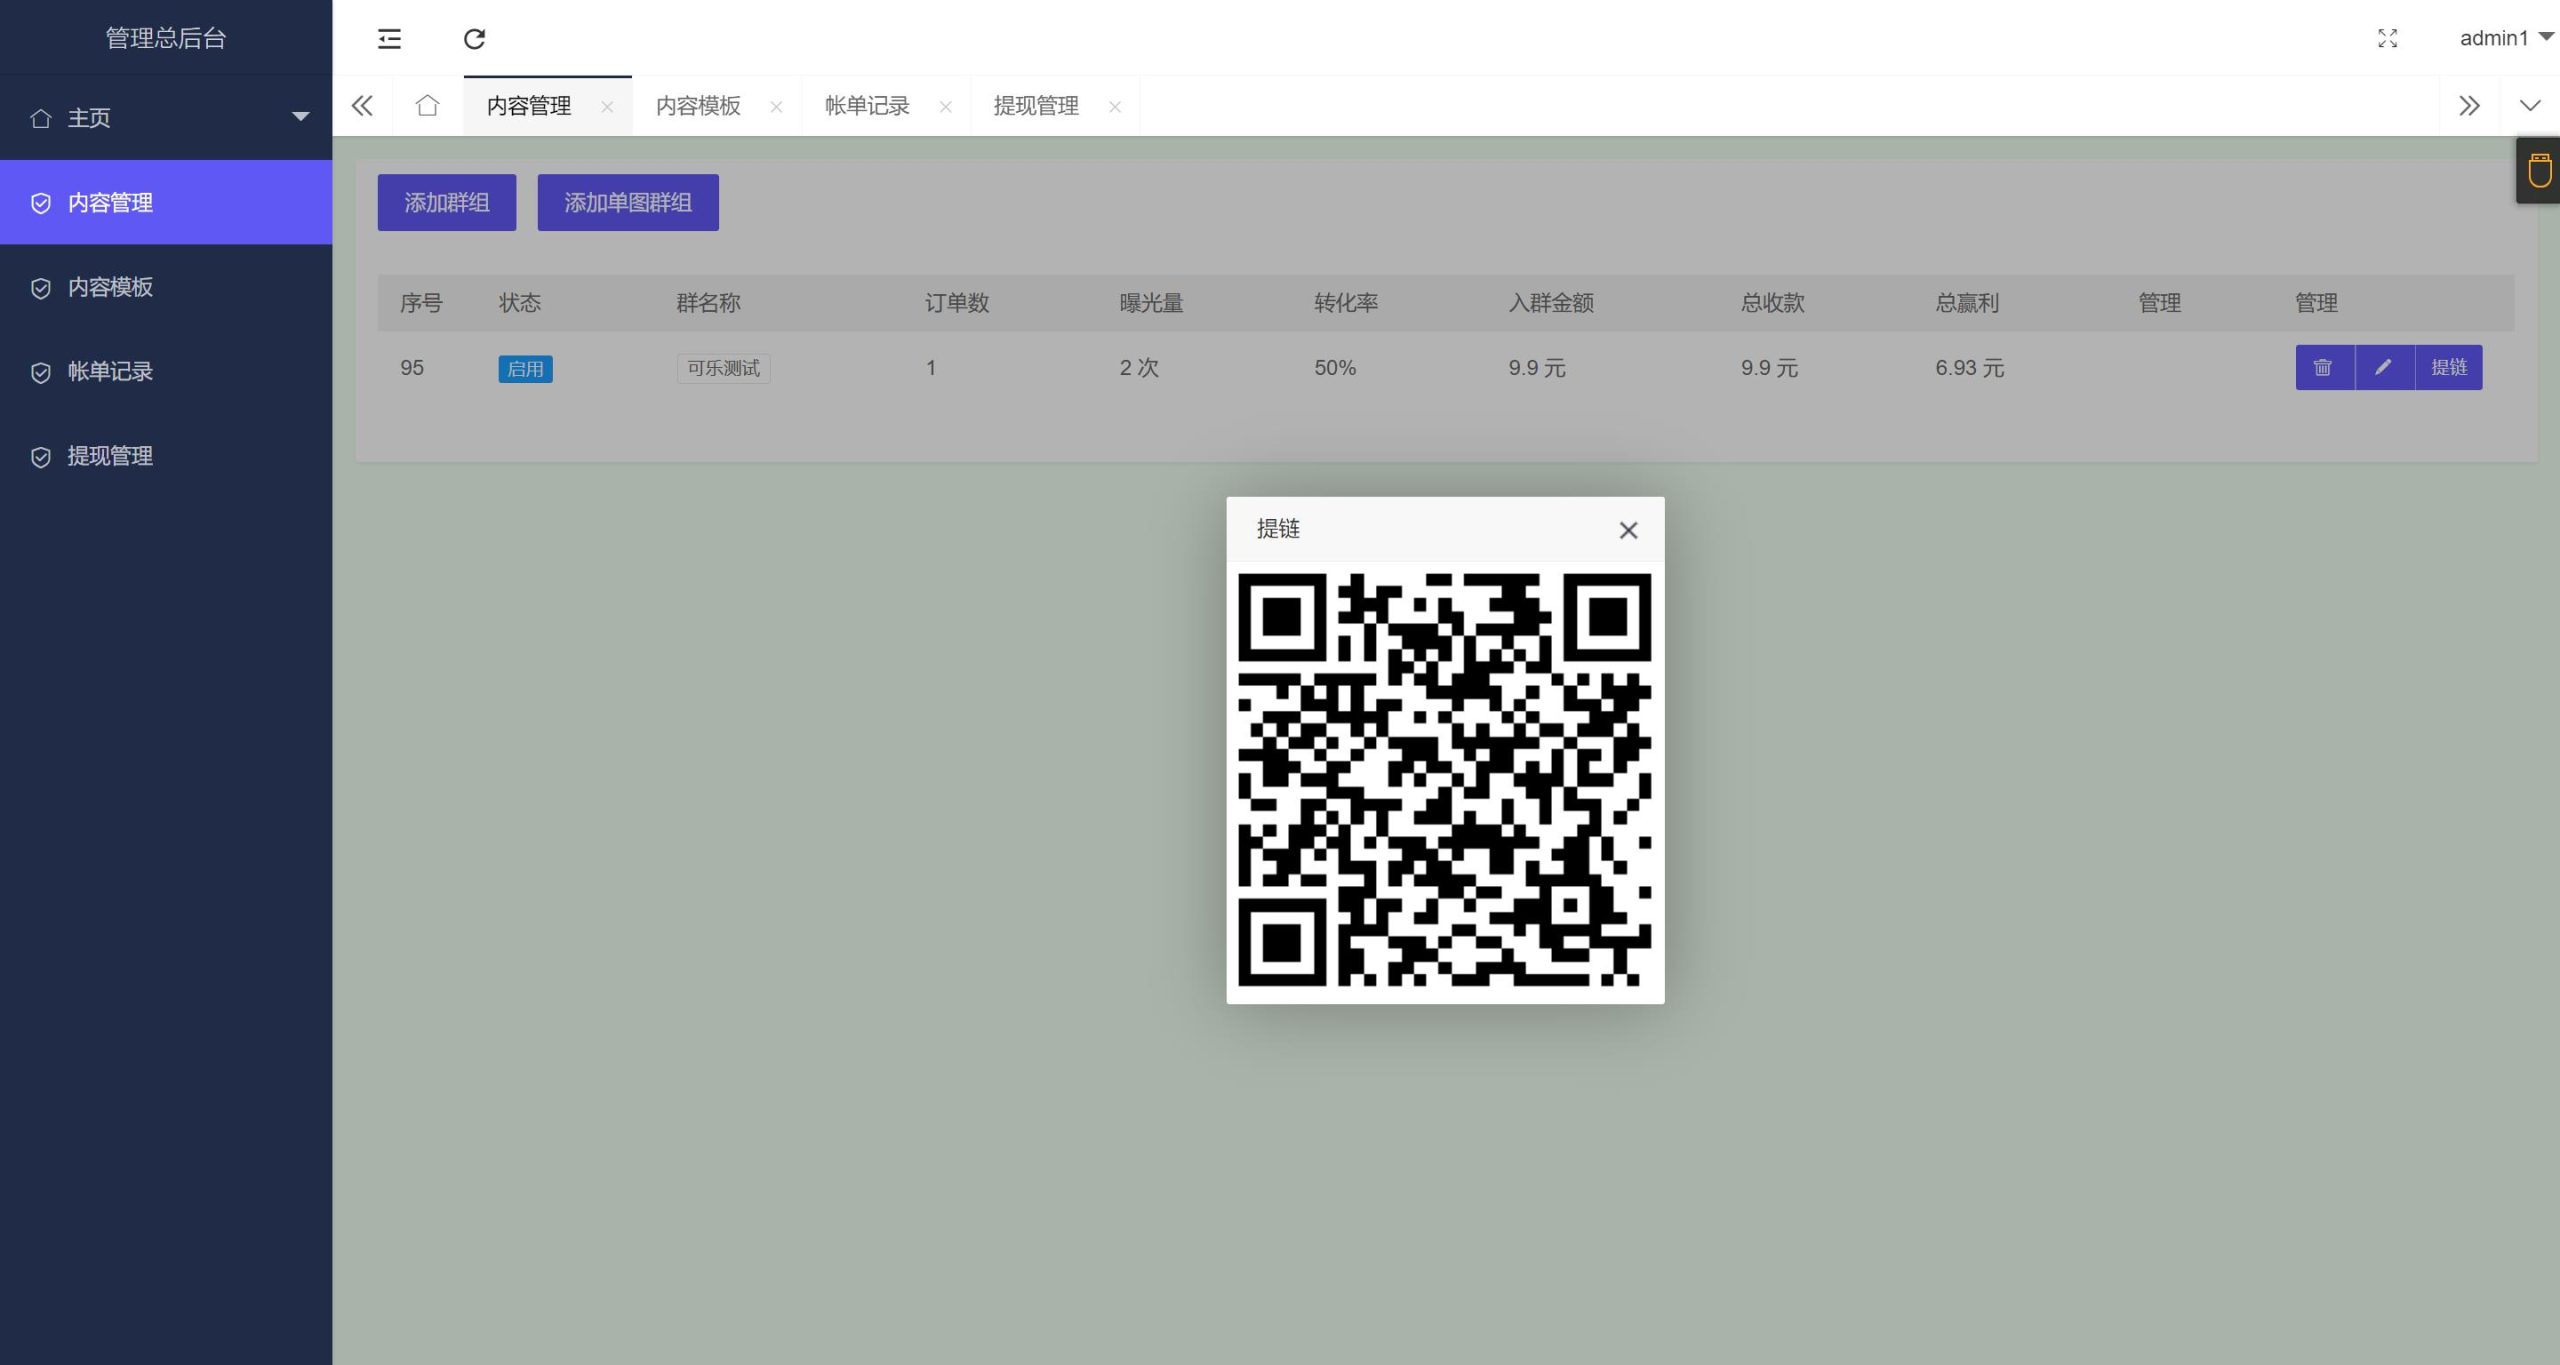
Task: Toggle the 启用 status badge
Action: point(525,369)
